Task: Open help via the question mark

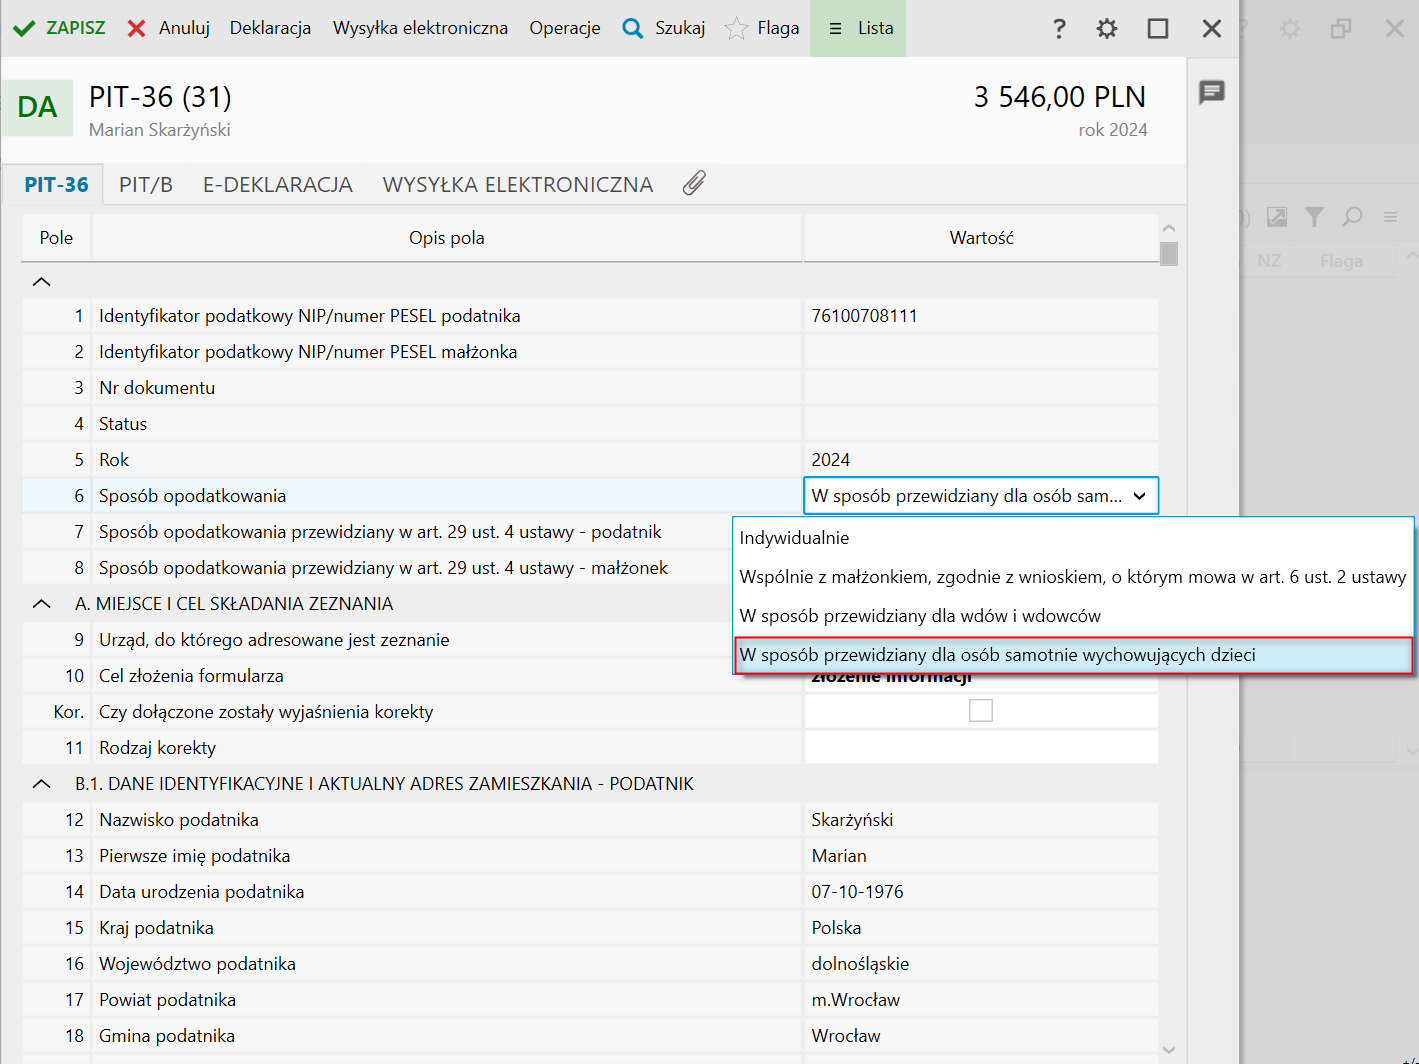Action: coord(1059,28)
